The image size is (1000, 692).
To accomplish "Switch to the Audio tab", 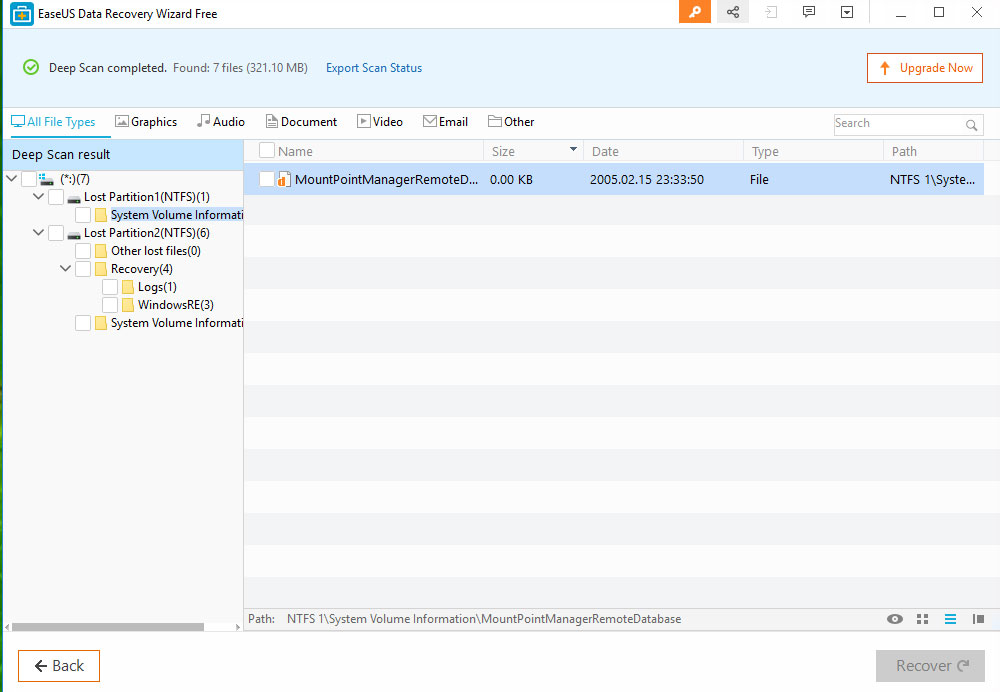I will click(x=221, y=122).
